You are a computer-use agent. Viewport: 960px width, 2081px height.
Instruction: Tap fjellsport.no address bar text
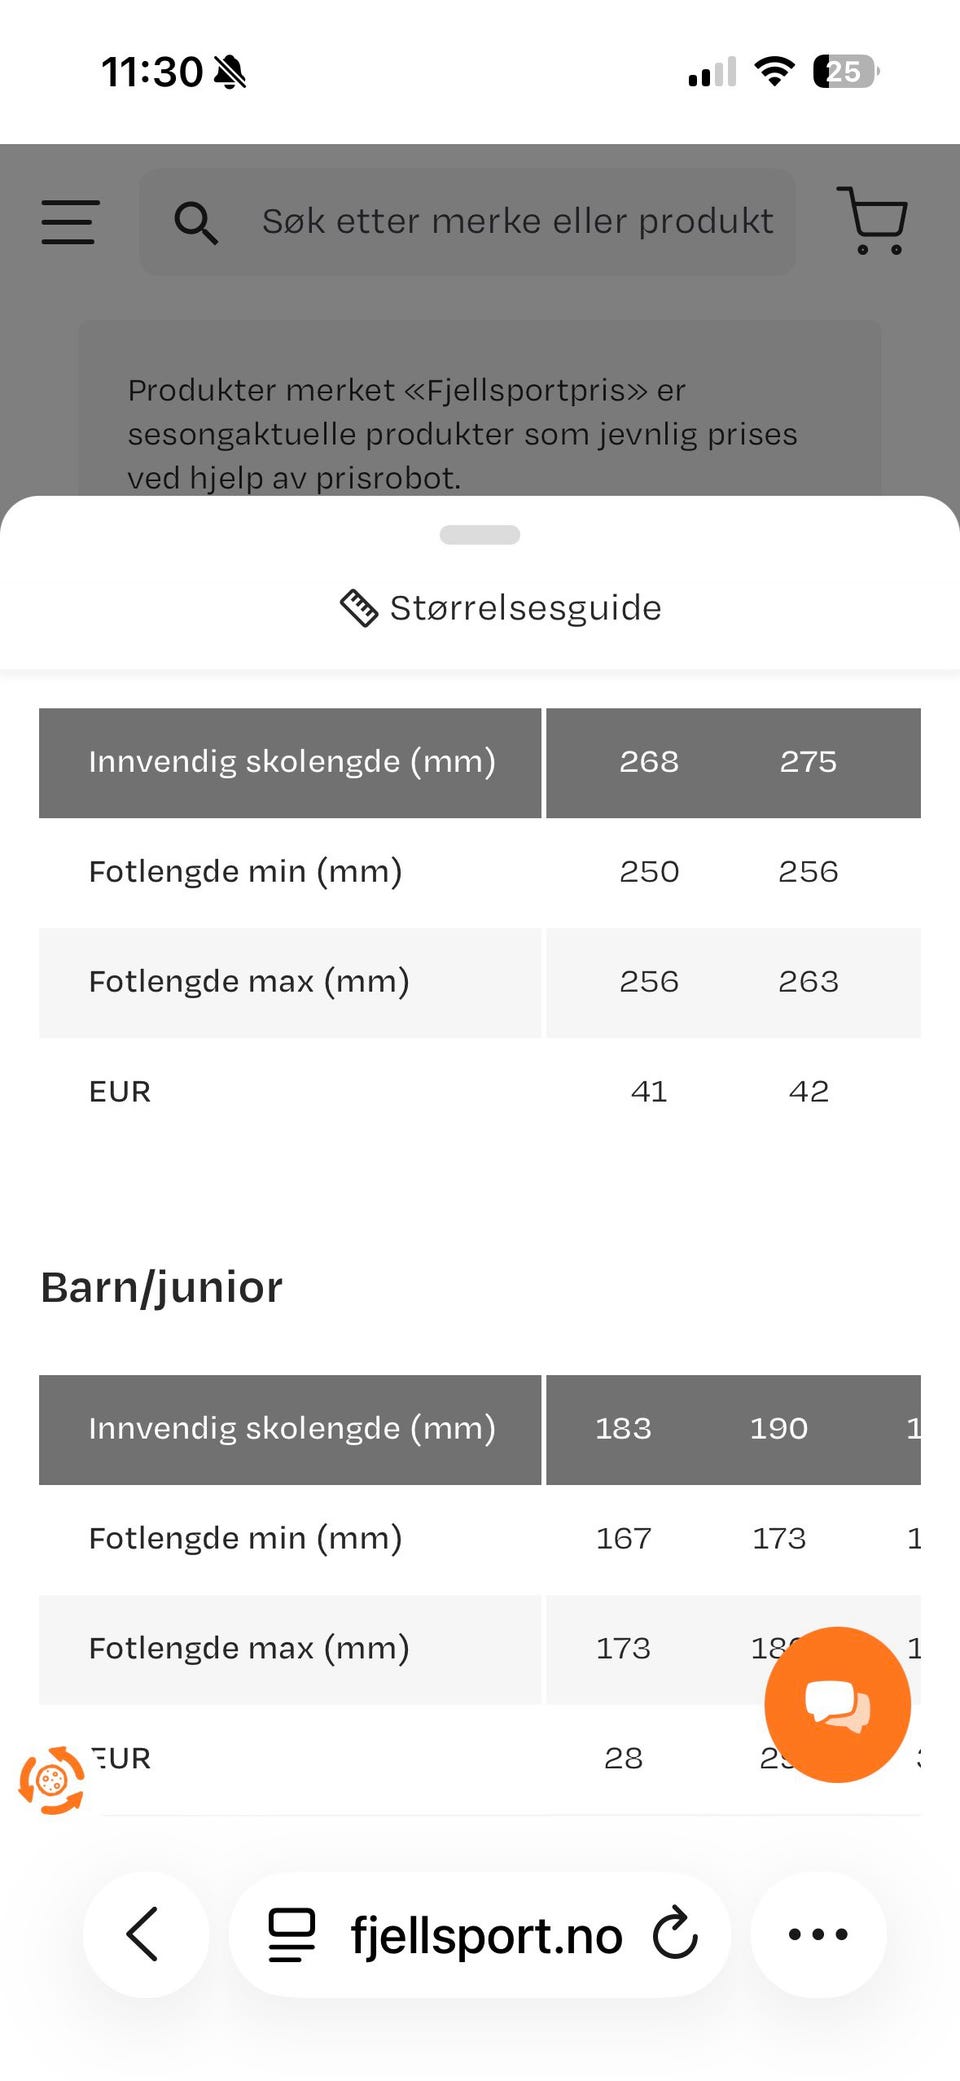pyautogui.click(x=486, y=1936)
